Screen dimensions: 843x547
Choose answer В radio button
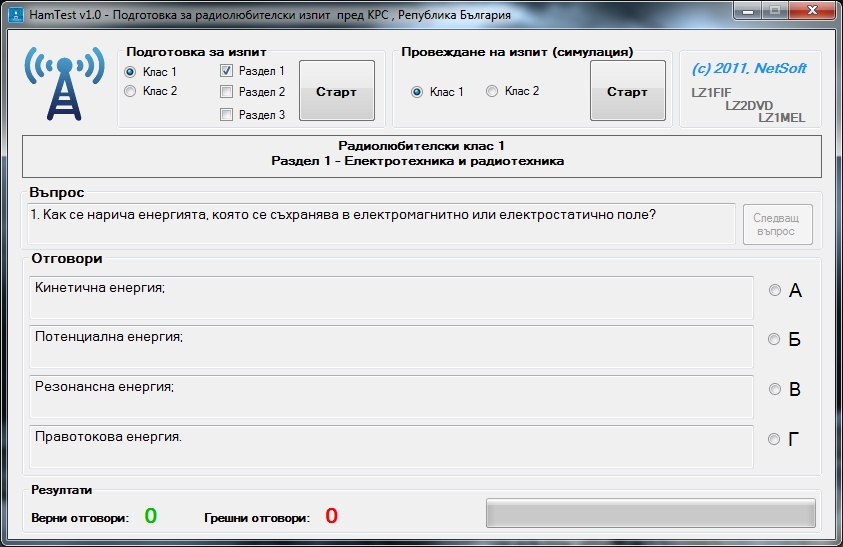774,389
